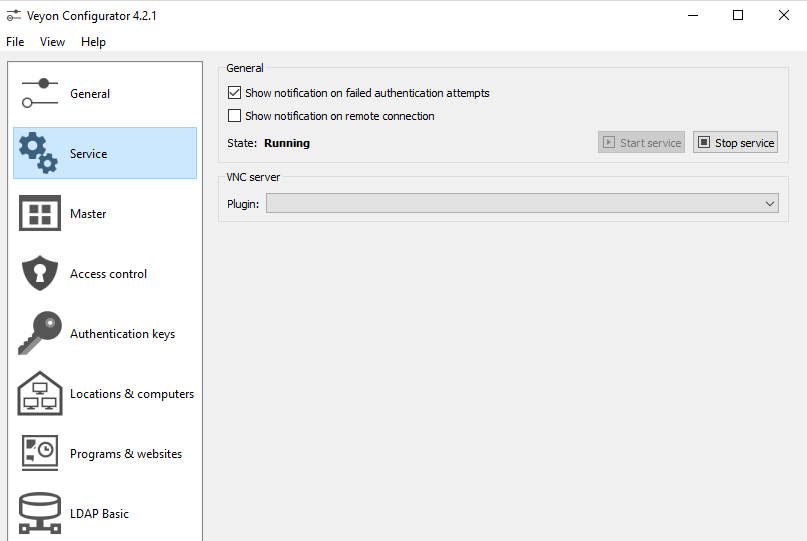
Task: Click the Master grid icon
Action: (40, 213)
